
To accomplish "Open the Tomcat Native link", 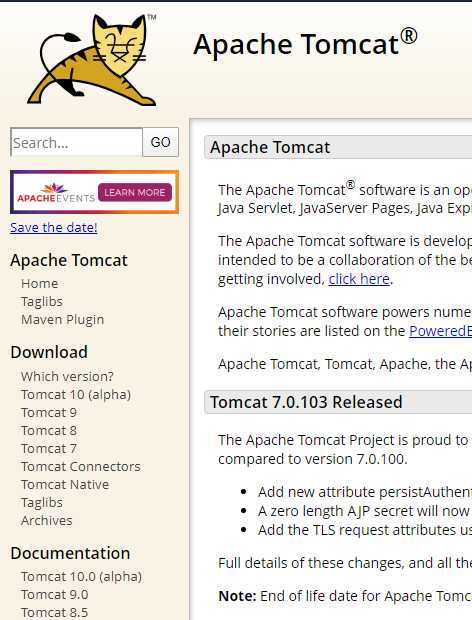I will tap(65, 484).
